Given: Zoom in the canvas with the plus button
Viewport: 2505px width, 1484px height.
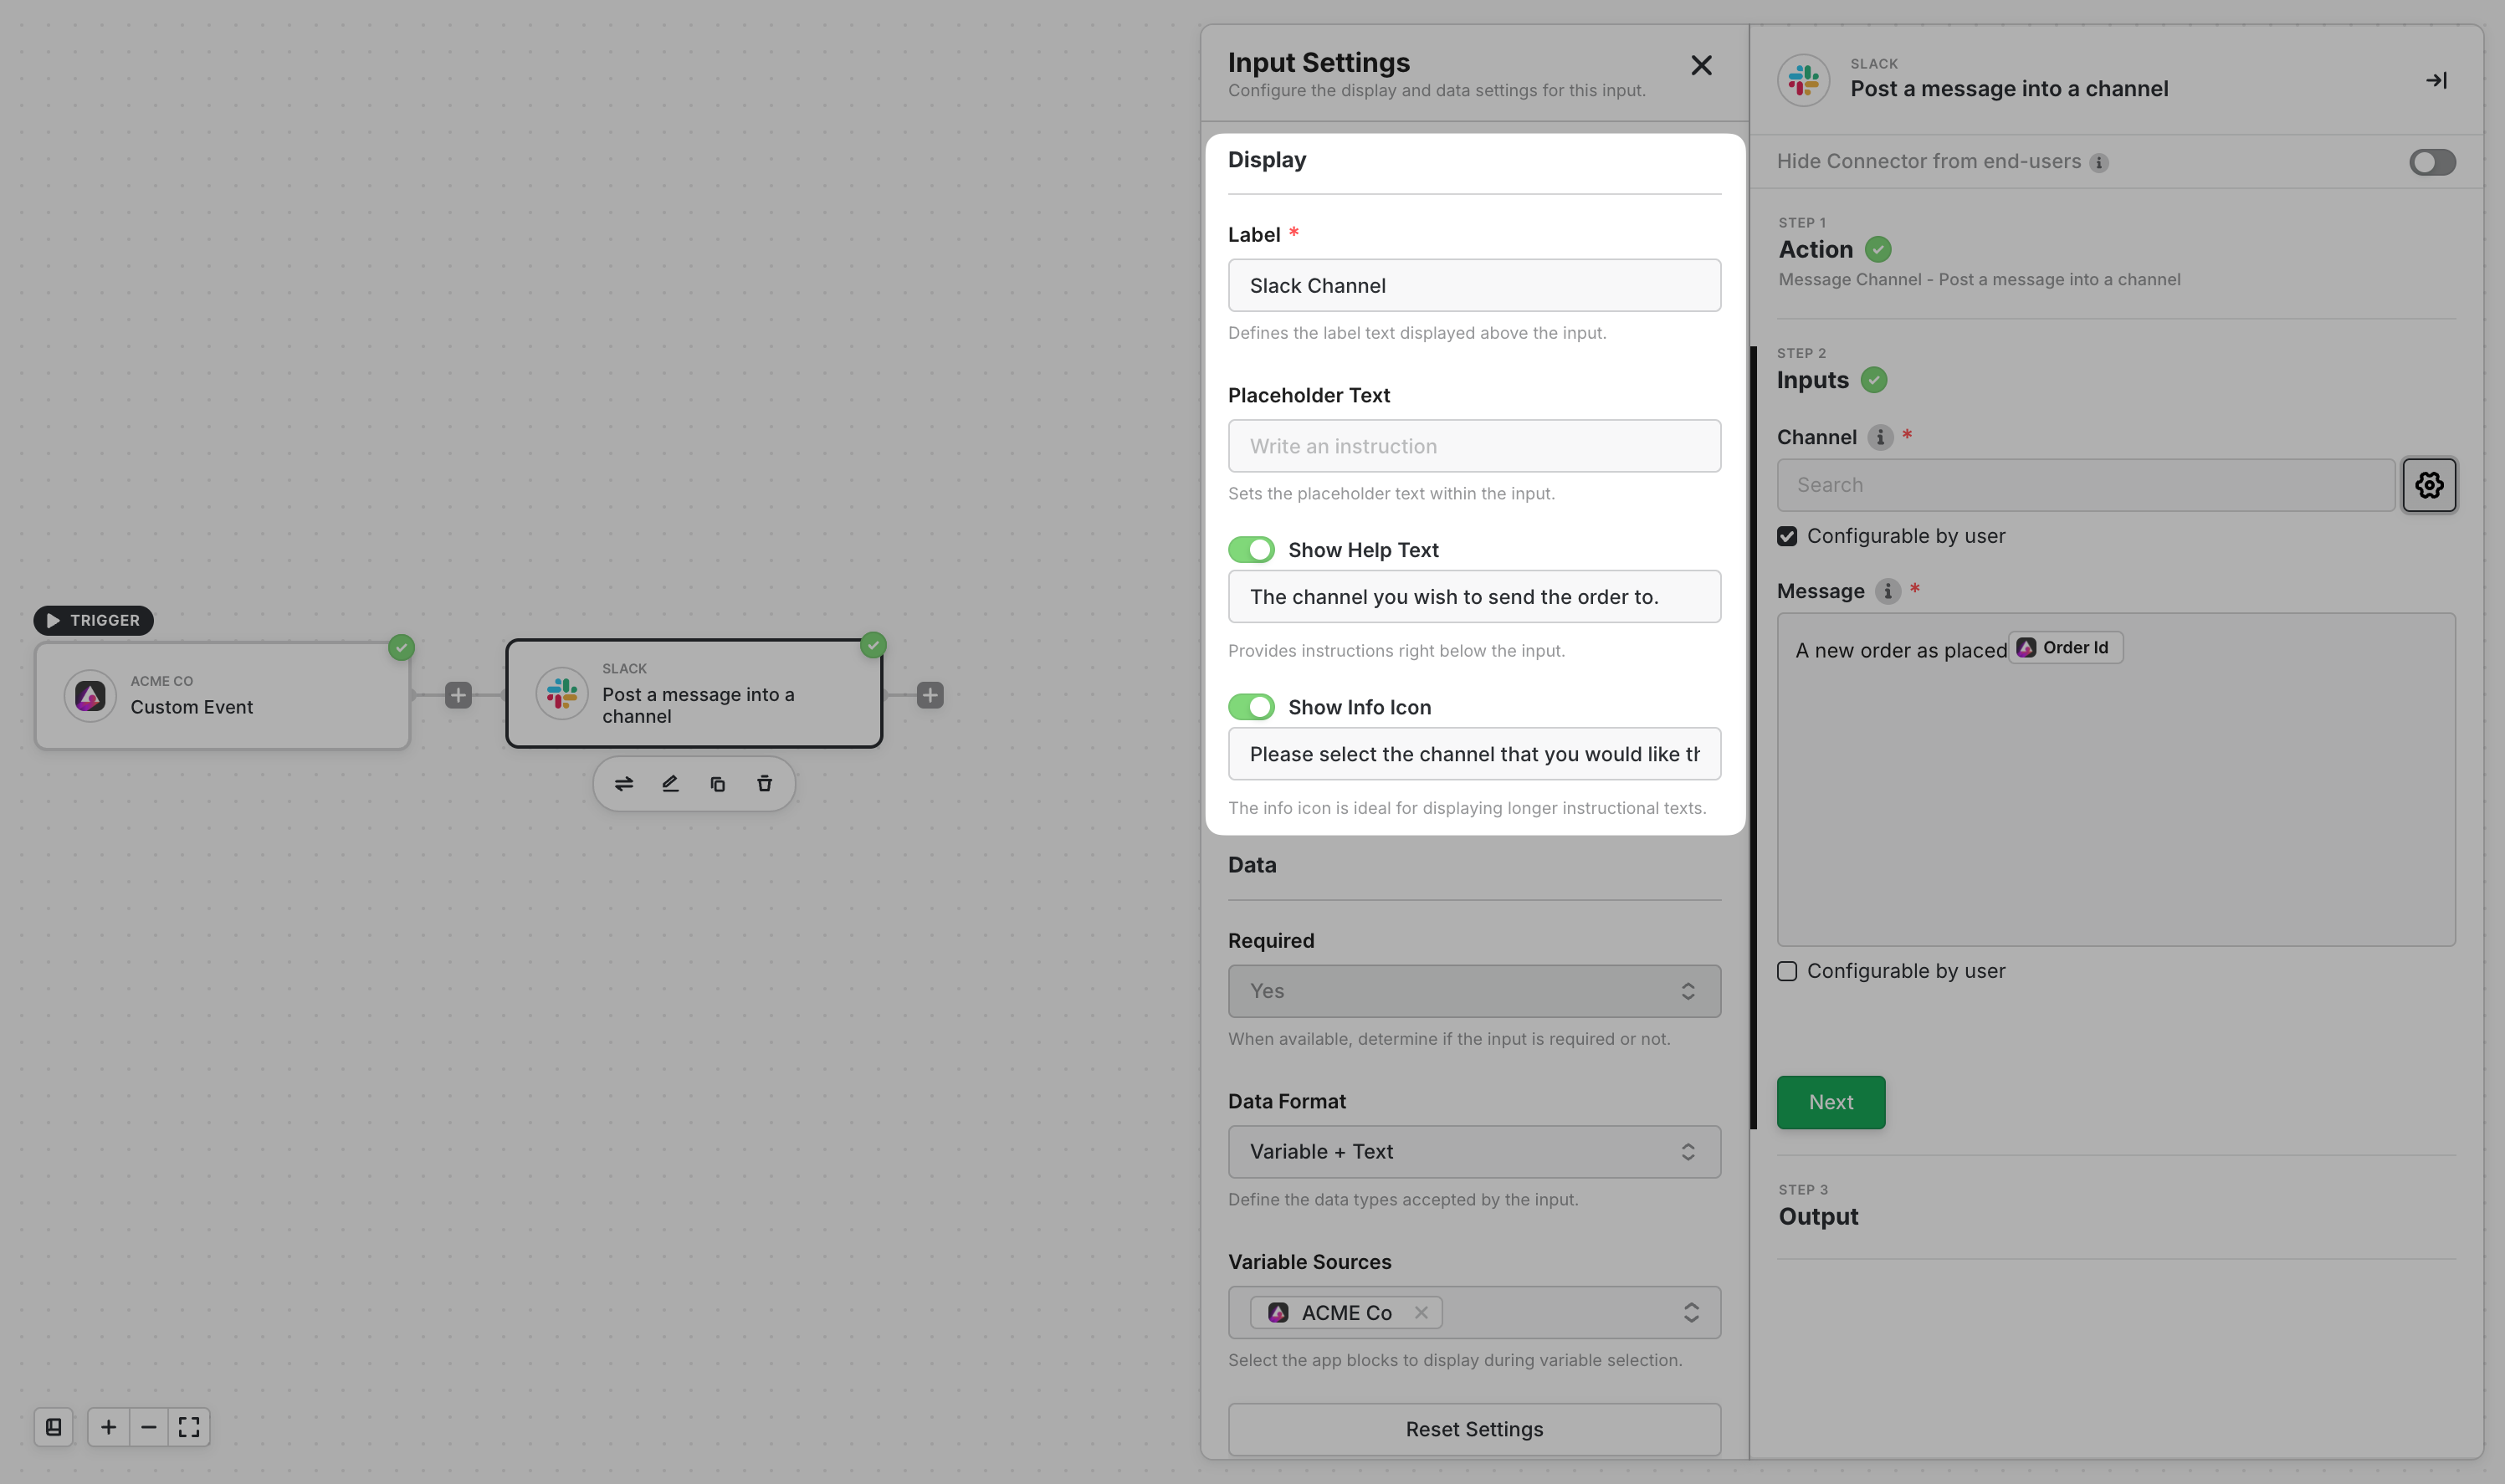Looking at the screenshot, I should click(109, 1427).
